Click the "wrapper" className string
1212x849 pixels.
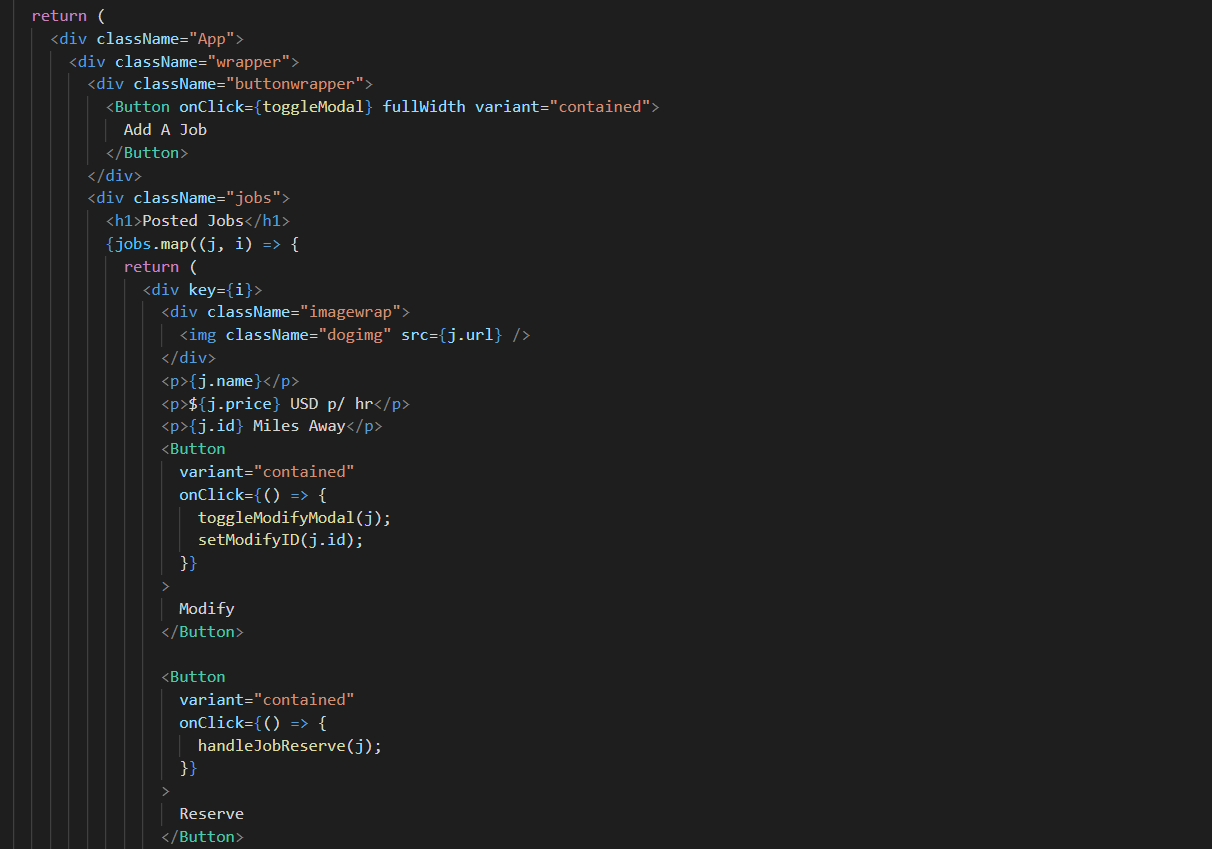tap(249, 62)
